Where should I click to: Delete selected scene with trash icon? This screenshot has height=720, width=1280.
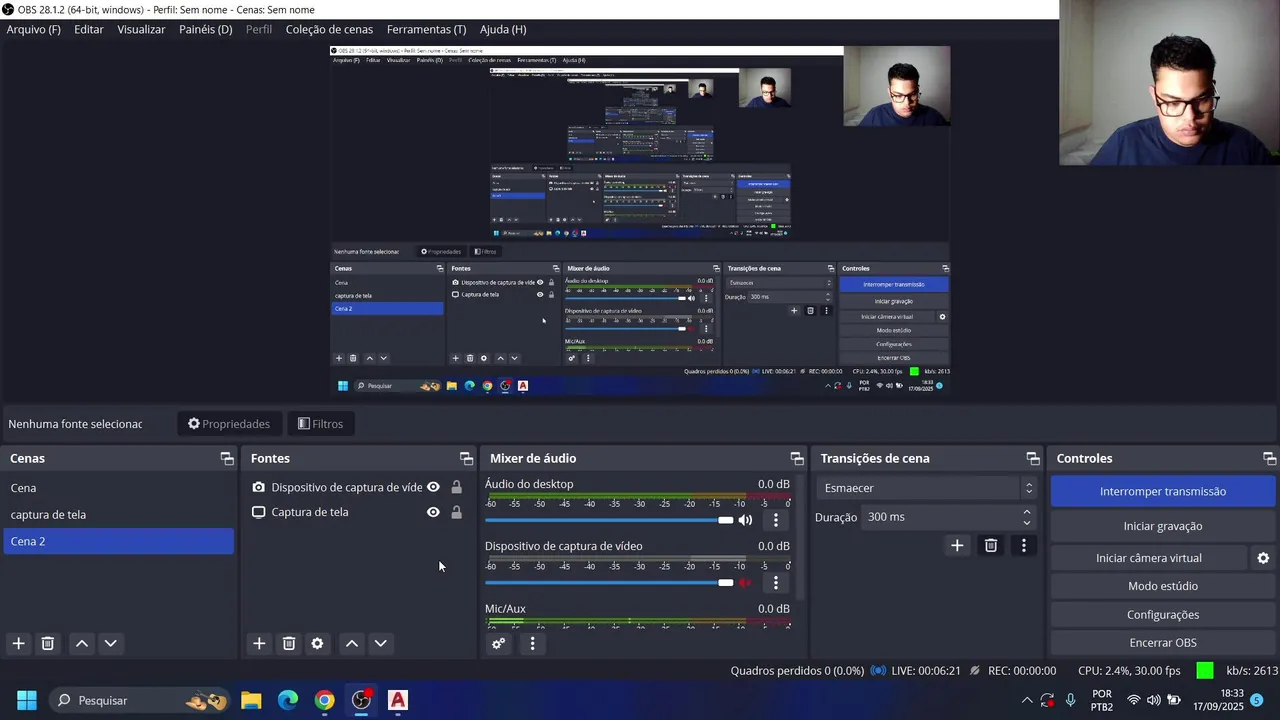click(x=47, y=643)
